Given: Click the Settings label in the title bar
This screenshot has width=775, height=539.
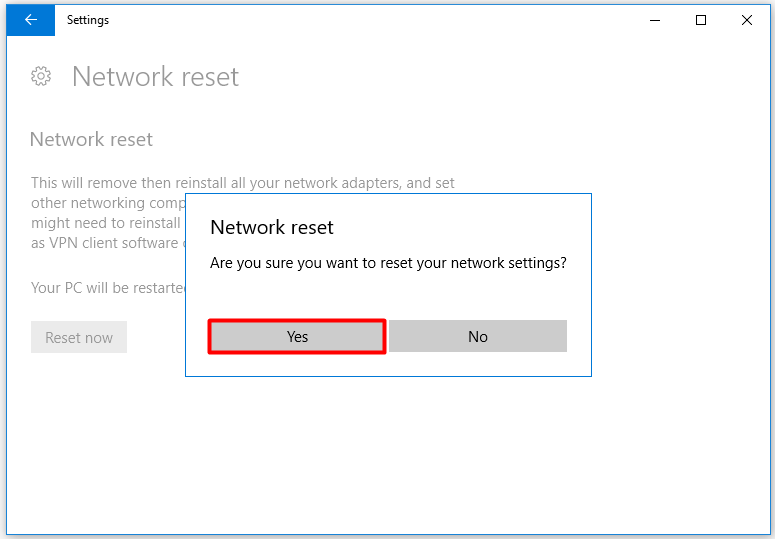Looking at the screenshot, I should 88,20.
